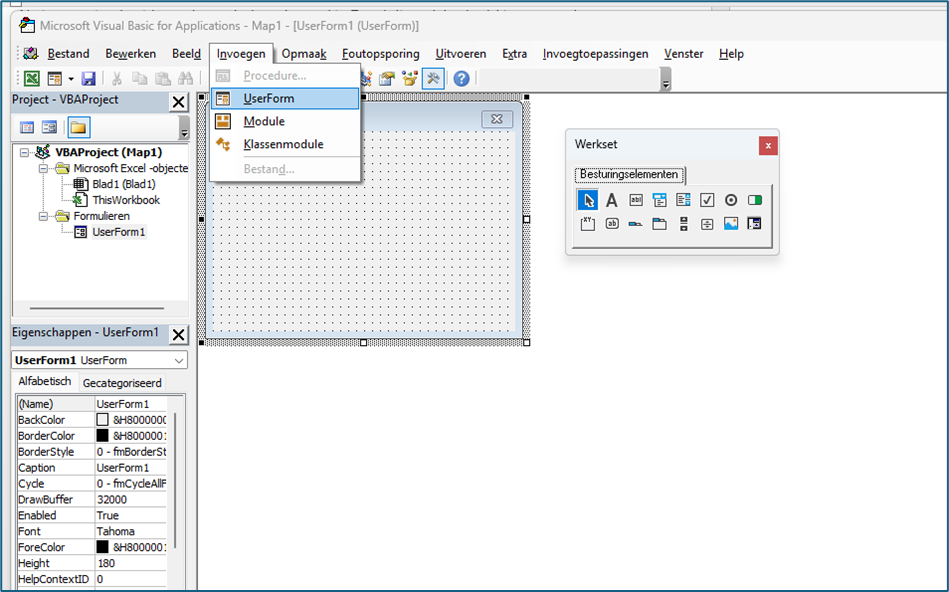Image resolution: width=949 pixels, height=592 pixels.
Task: Open help via the question mark icon
Action: click(461, 79)
